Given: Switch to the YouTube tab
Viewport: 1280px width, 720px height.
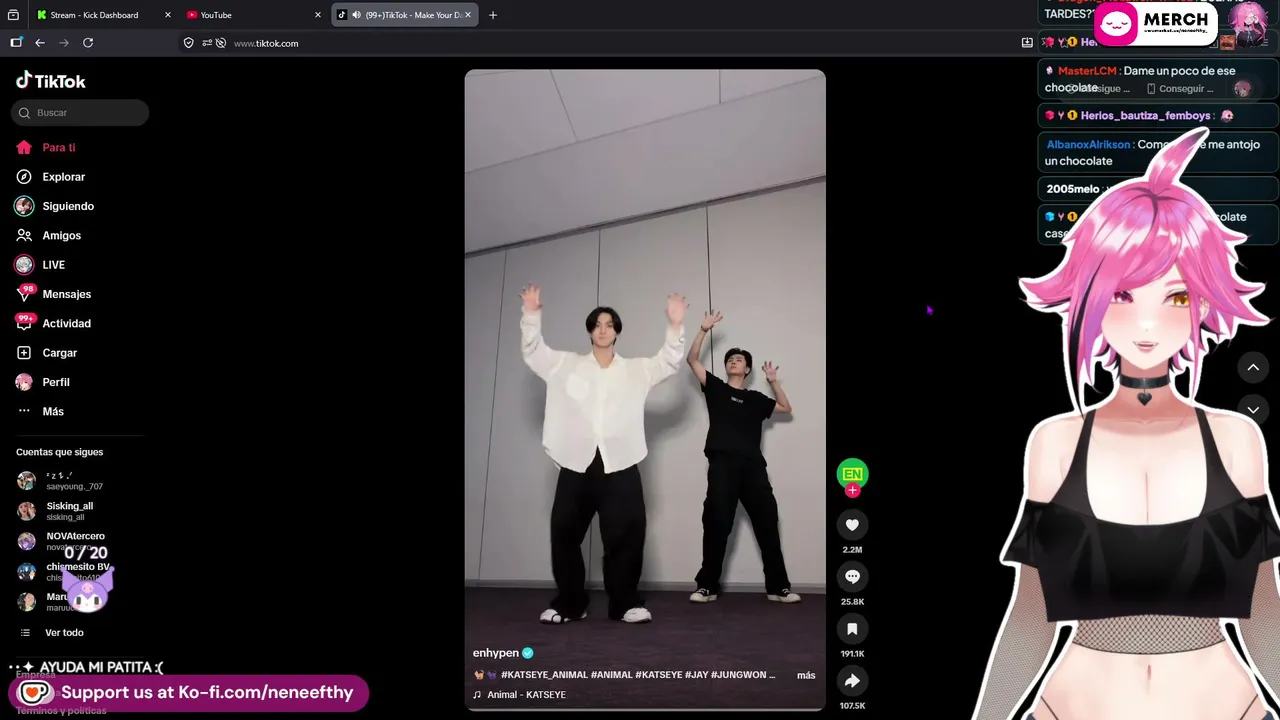Looking at the screenshot, I should click(254, 15).
